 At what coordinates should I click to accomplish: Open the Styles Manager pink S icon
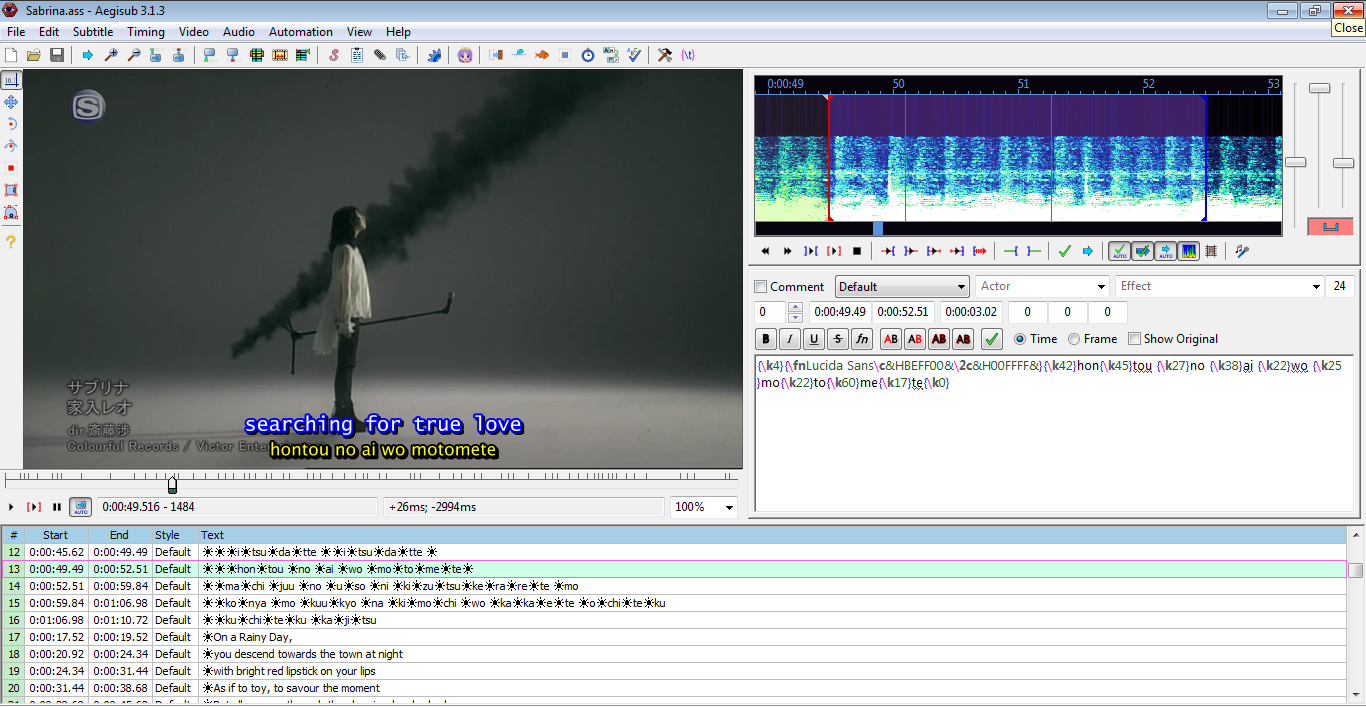tap(334, 55)
